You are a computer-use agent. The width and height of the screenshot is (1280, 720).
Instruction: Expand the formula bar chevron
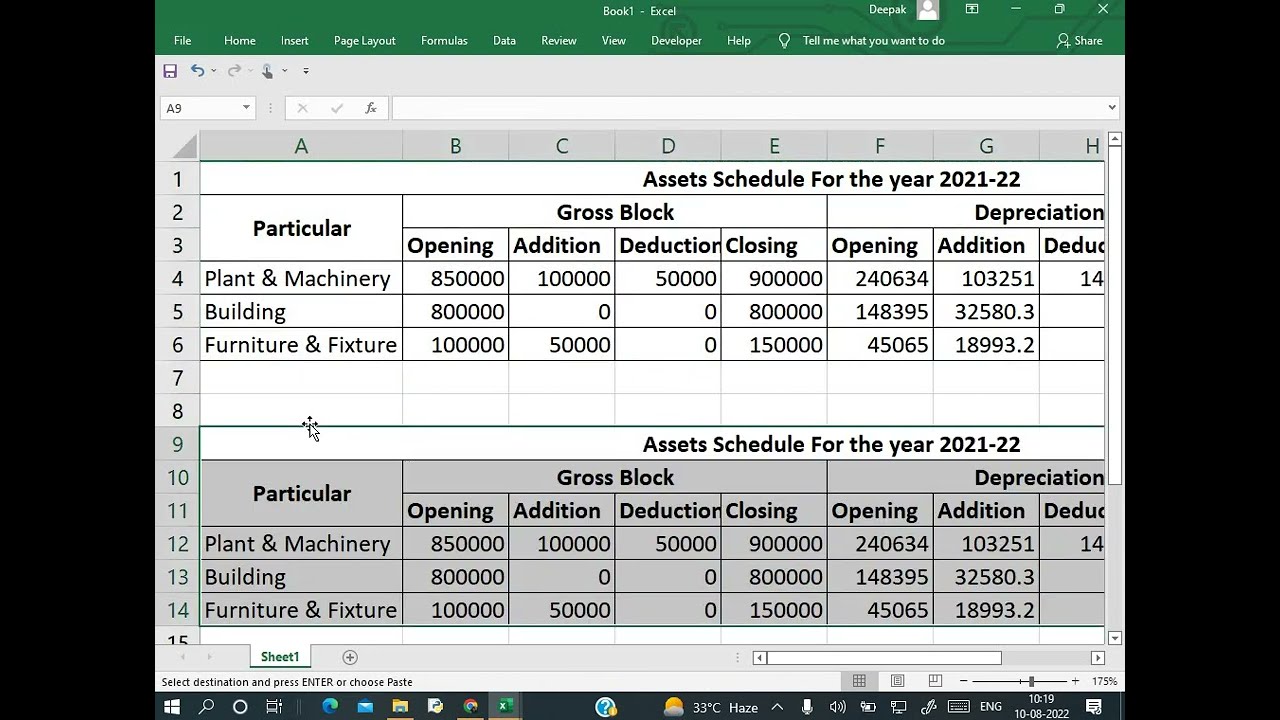pos(1112,108)
